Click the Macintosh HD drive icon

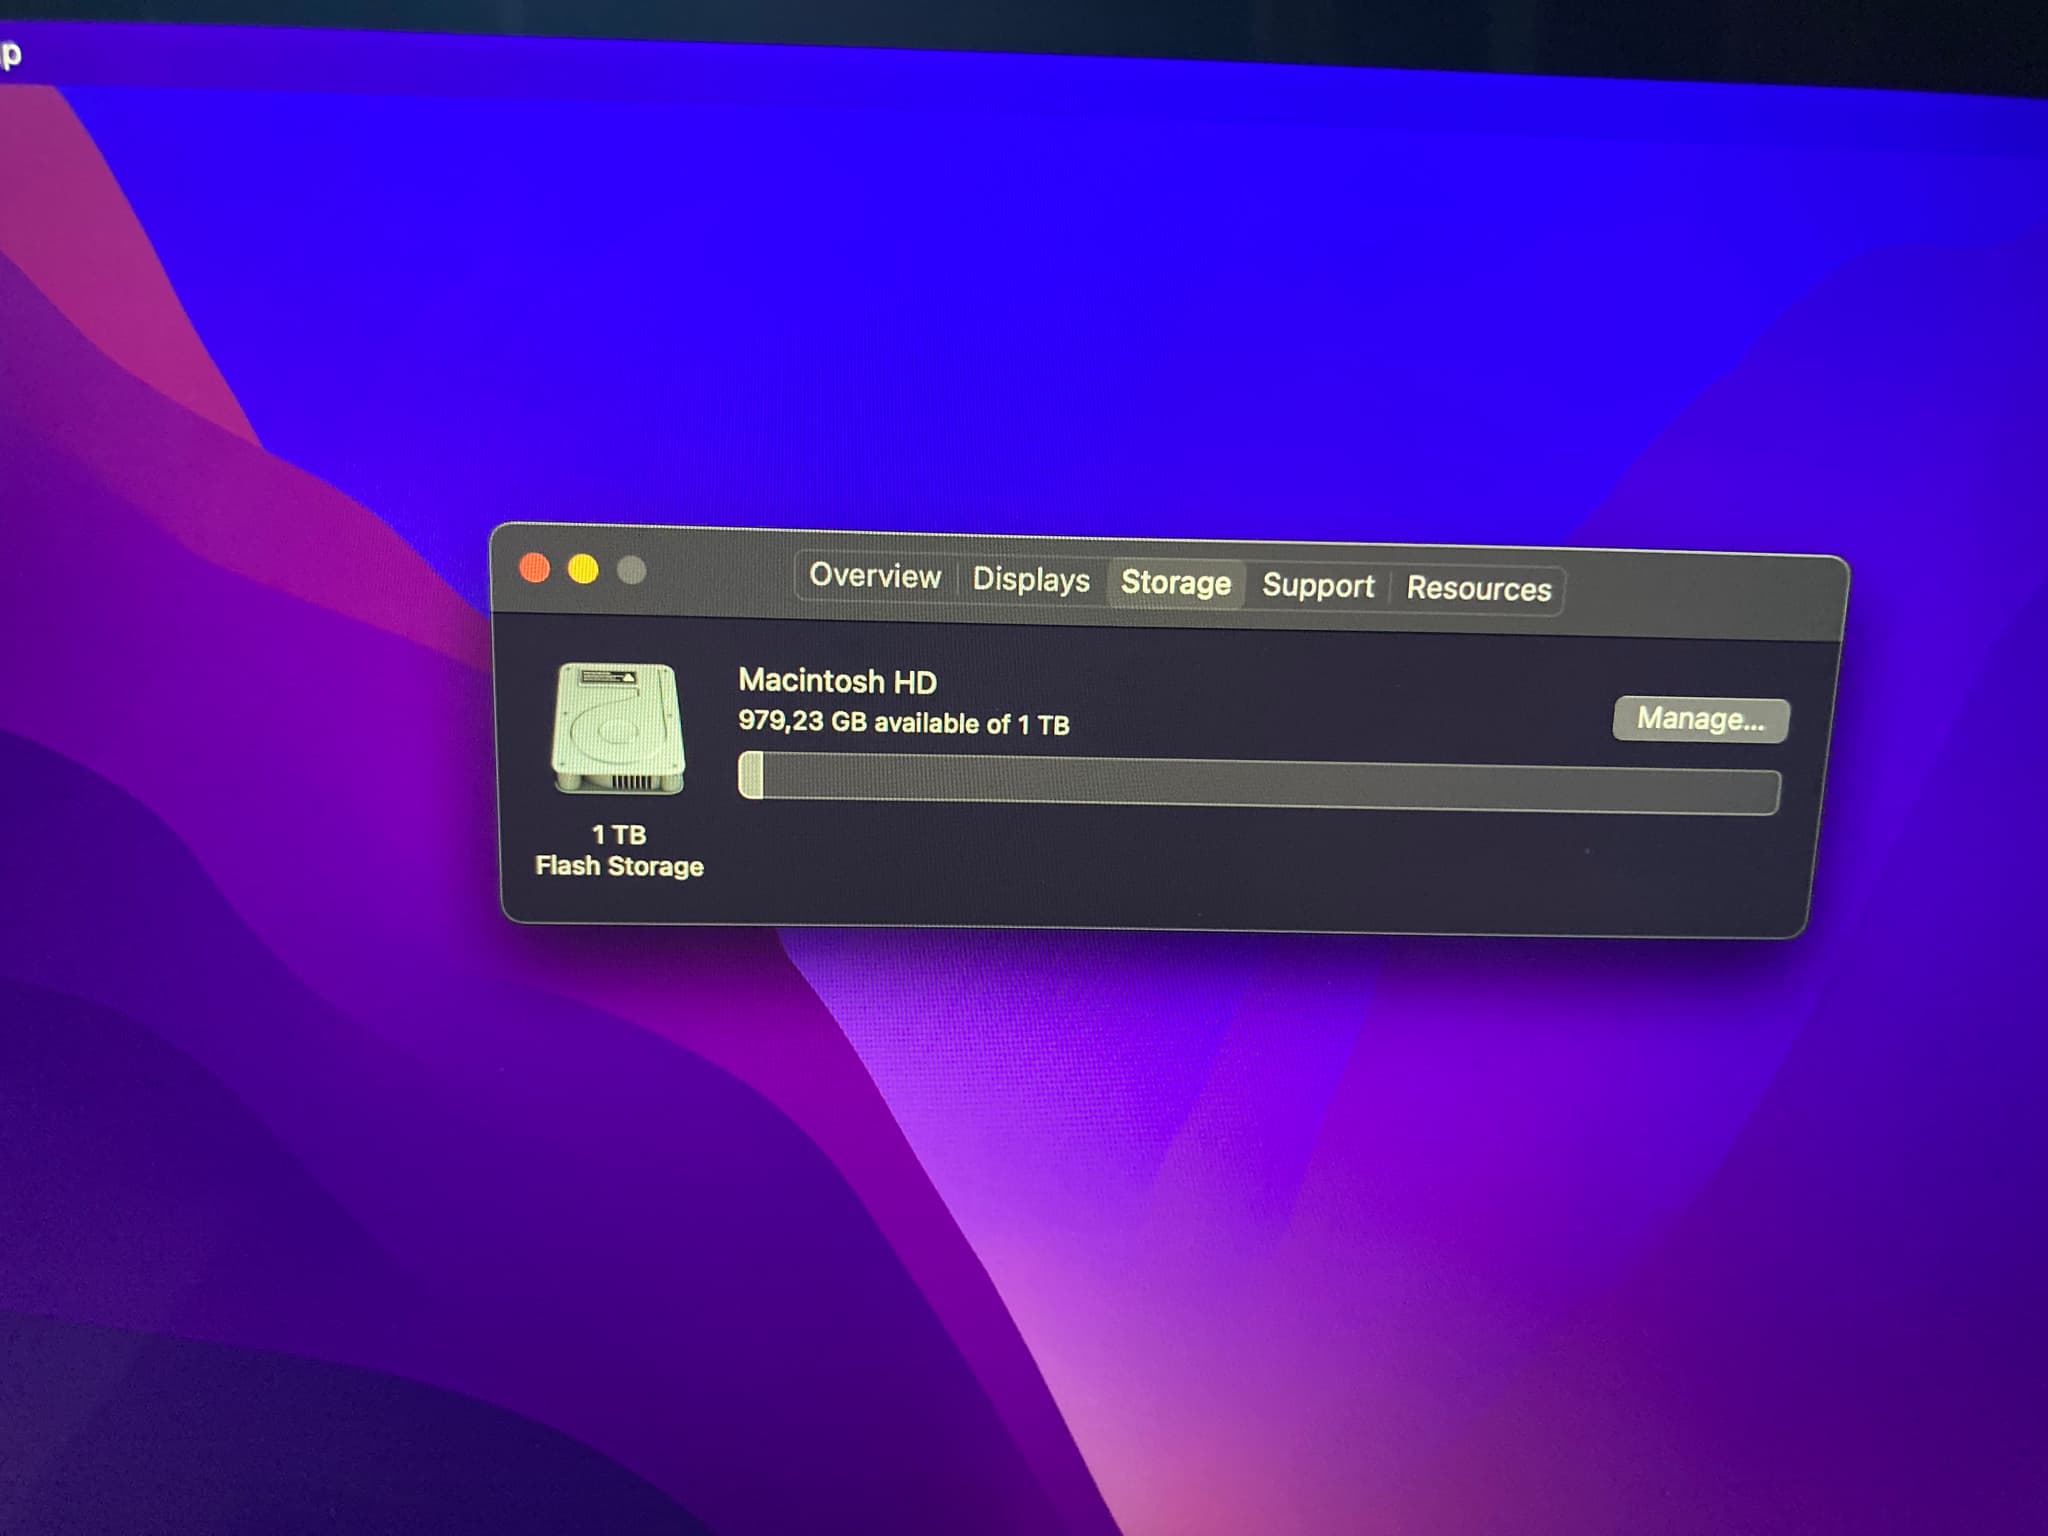[618, 729]
